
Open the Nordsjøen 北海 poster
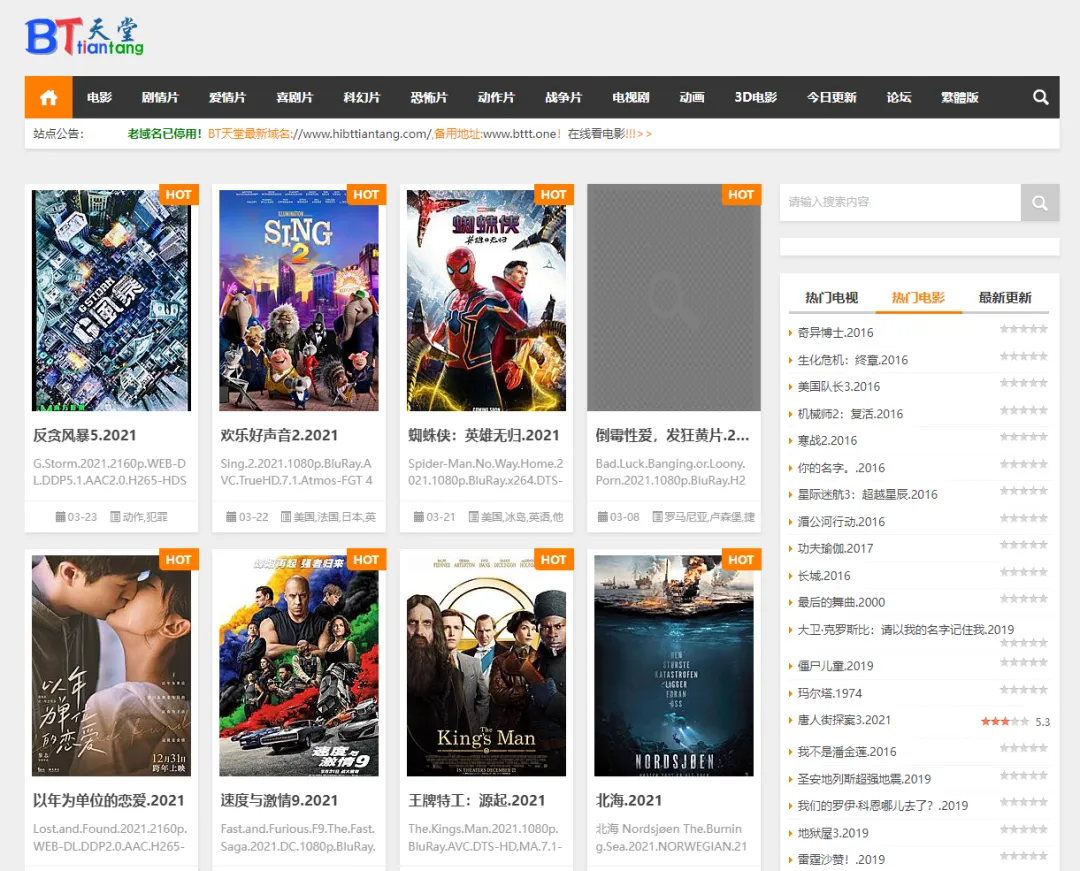click(x=674, y=666)
